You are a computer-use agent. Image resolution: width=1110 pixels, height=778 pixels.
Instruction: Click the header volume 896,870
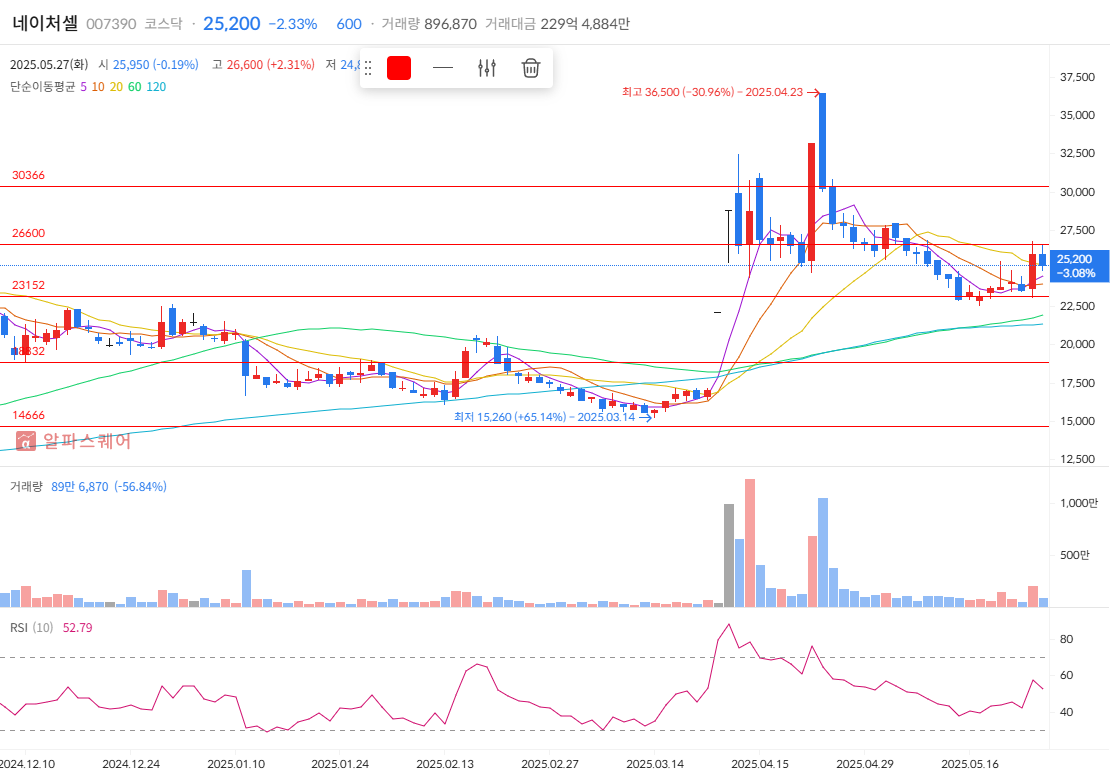450,24
